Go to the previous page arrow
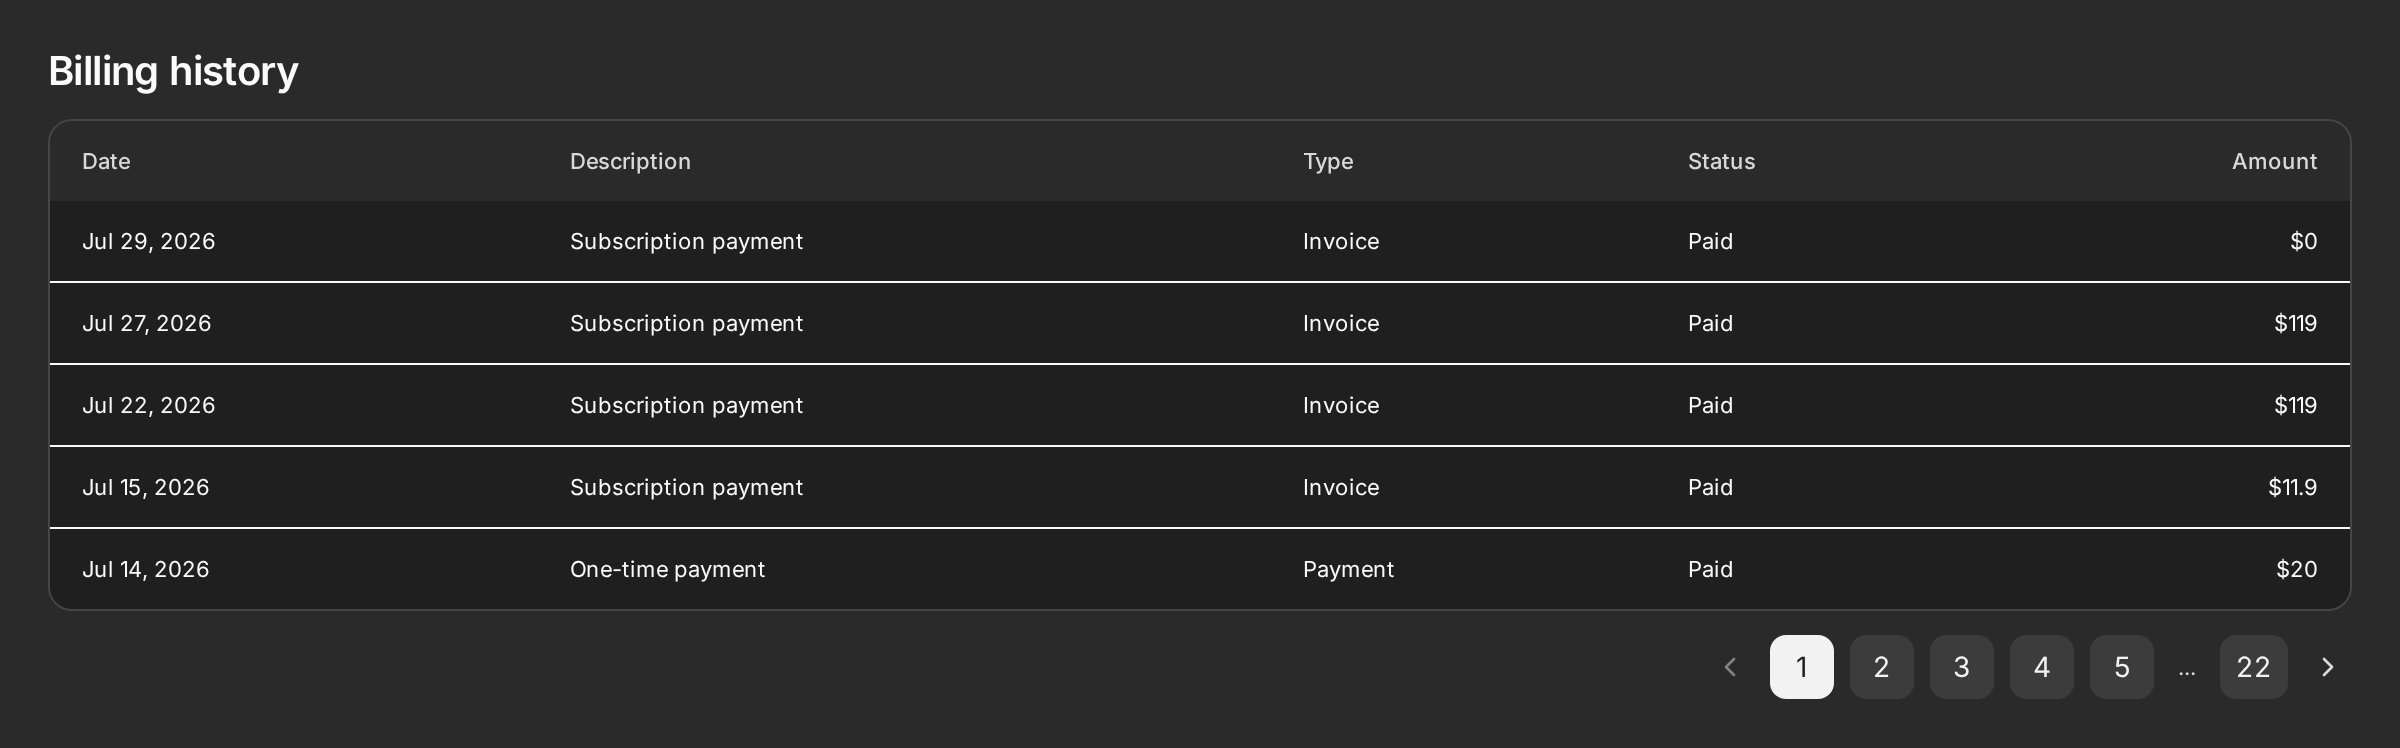The width and height of the screenshot is (2400, 748). click(x=1730, y=667)
